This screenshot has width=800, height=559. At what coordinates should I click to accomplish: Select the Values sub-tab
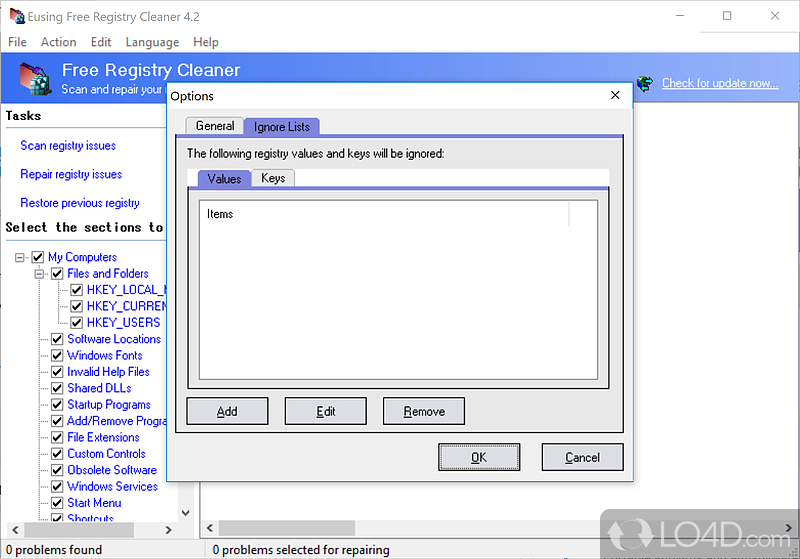[x=224, y=179]
